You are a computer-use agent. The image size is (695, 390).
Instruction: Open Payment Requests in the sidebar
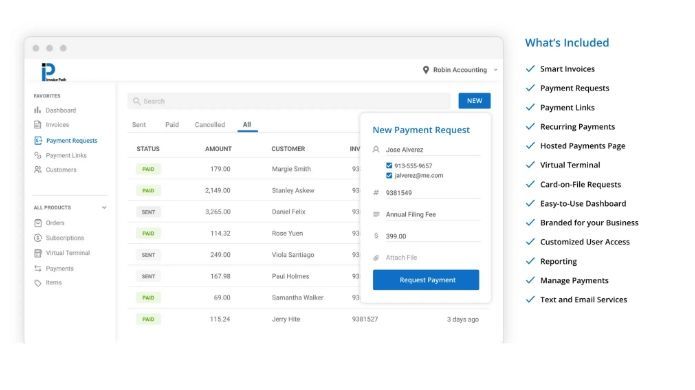coord(71,140)
